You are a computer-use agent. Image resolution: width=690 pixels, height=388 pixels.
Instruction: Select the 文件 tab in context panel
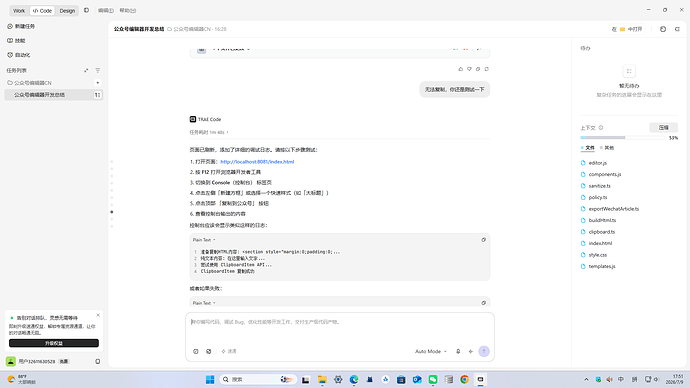(x=588, y=148)
